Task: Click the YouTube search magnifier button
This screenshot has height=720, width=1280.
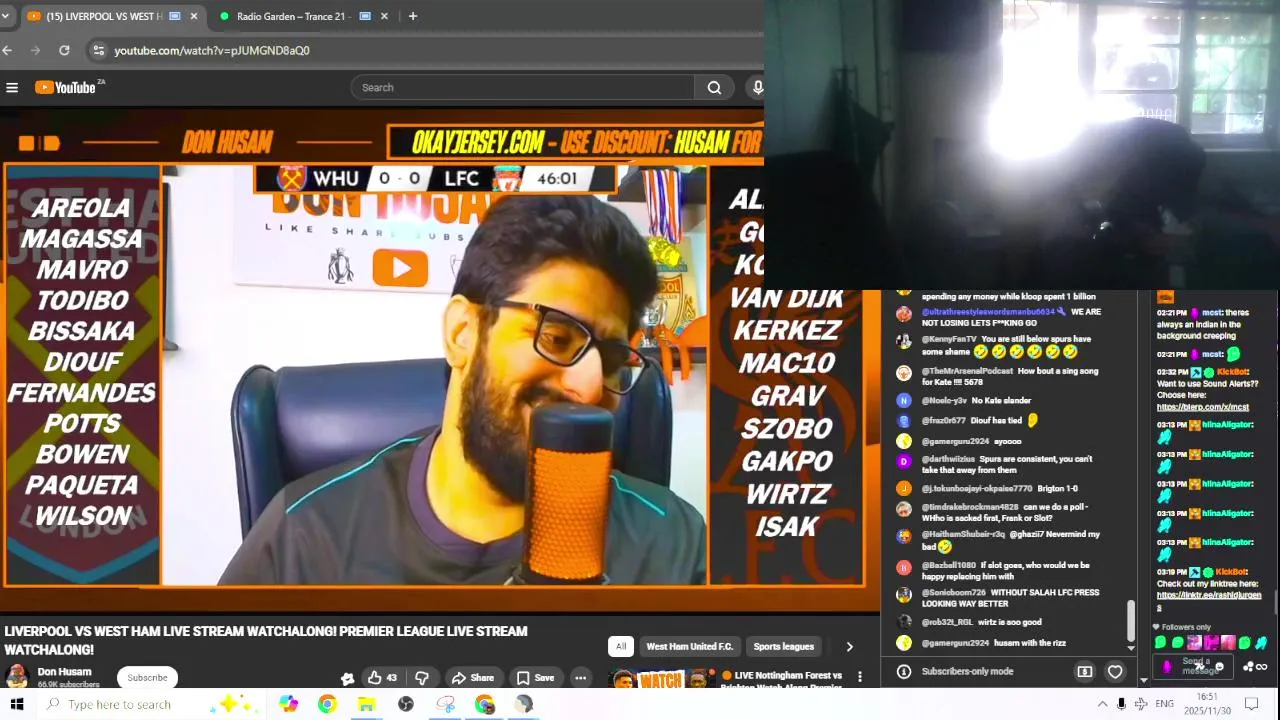Action: pyautogui.click(x=714, y=88)
